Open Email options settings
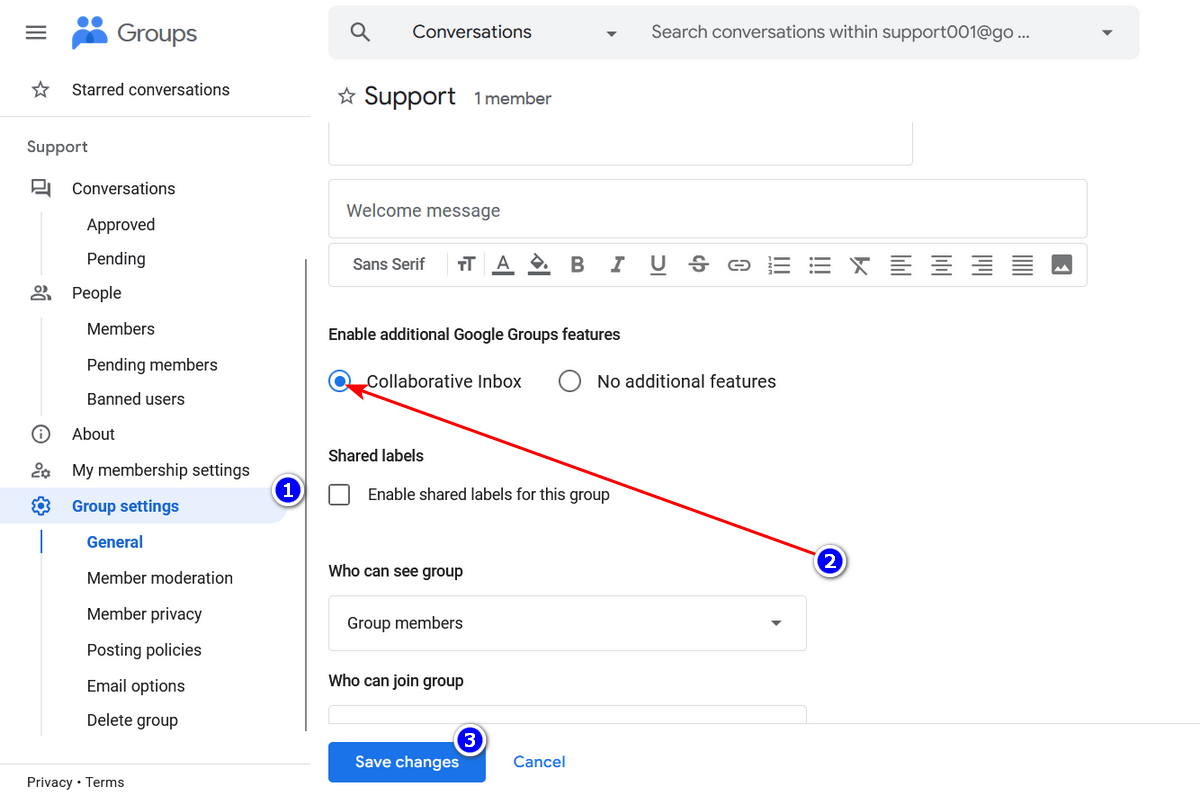1200x796 pixels. [x=136, y=686]
